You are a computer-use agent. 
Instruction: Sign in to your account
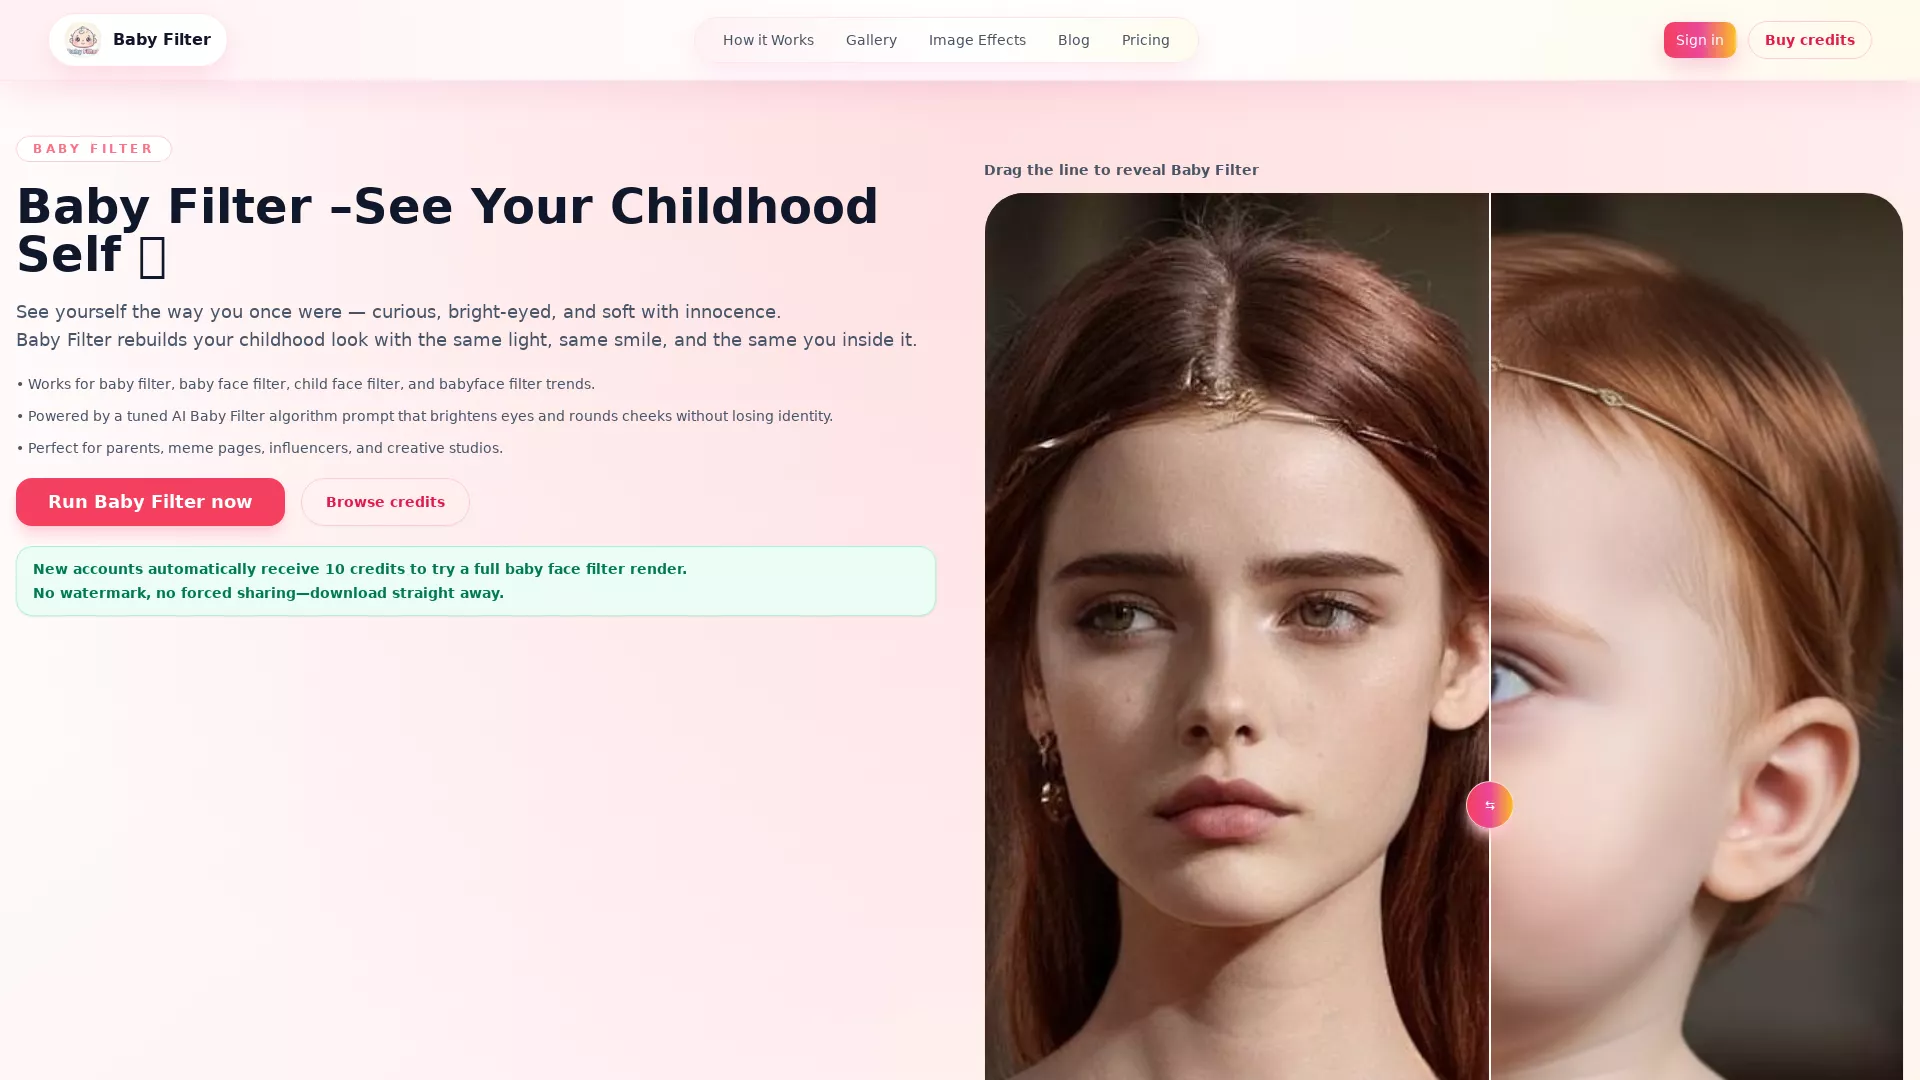[1699, 40]
